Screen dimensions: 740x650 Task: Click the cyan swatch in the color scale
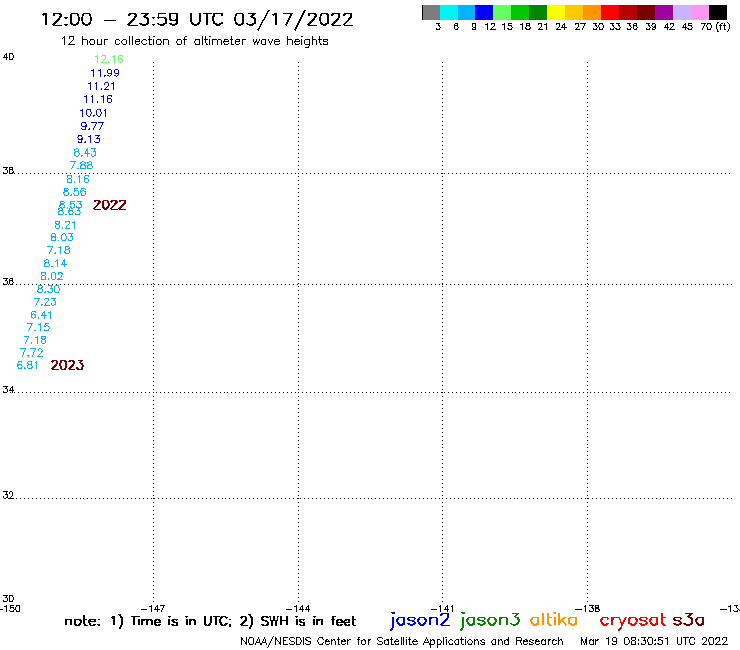(449, 12)
